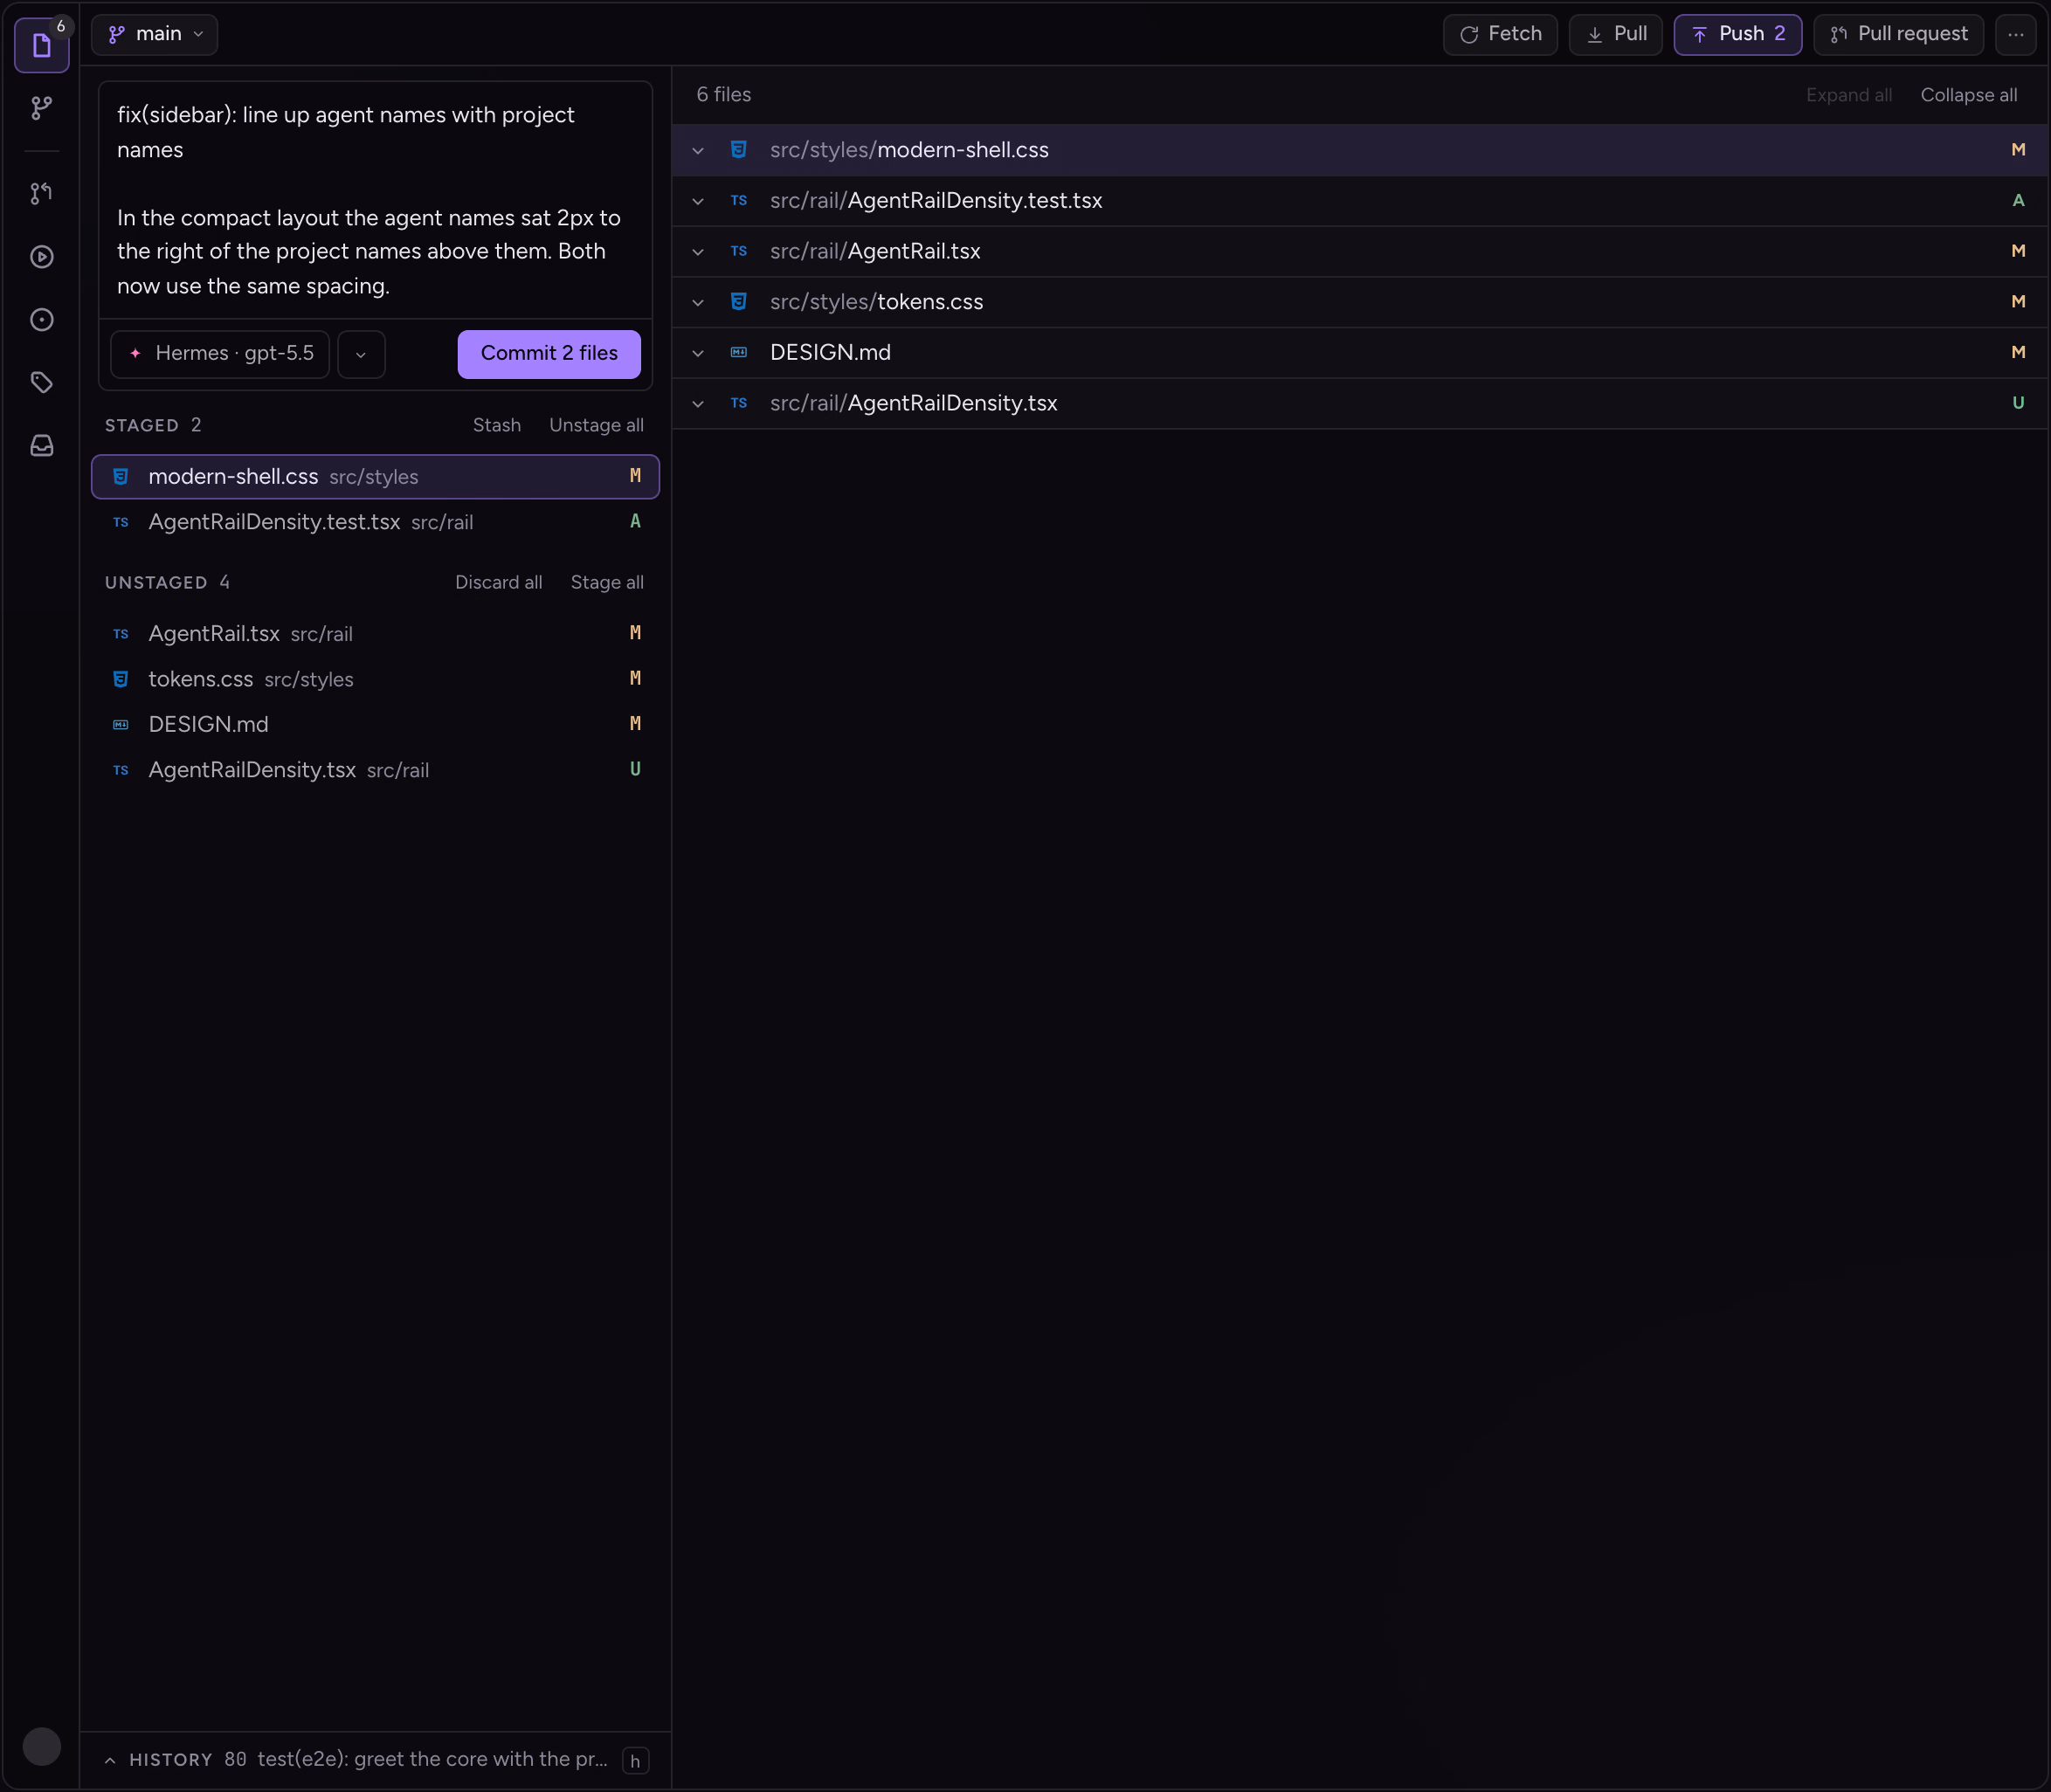
Task: Push 2 commits to remote
Action: 1738,35
